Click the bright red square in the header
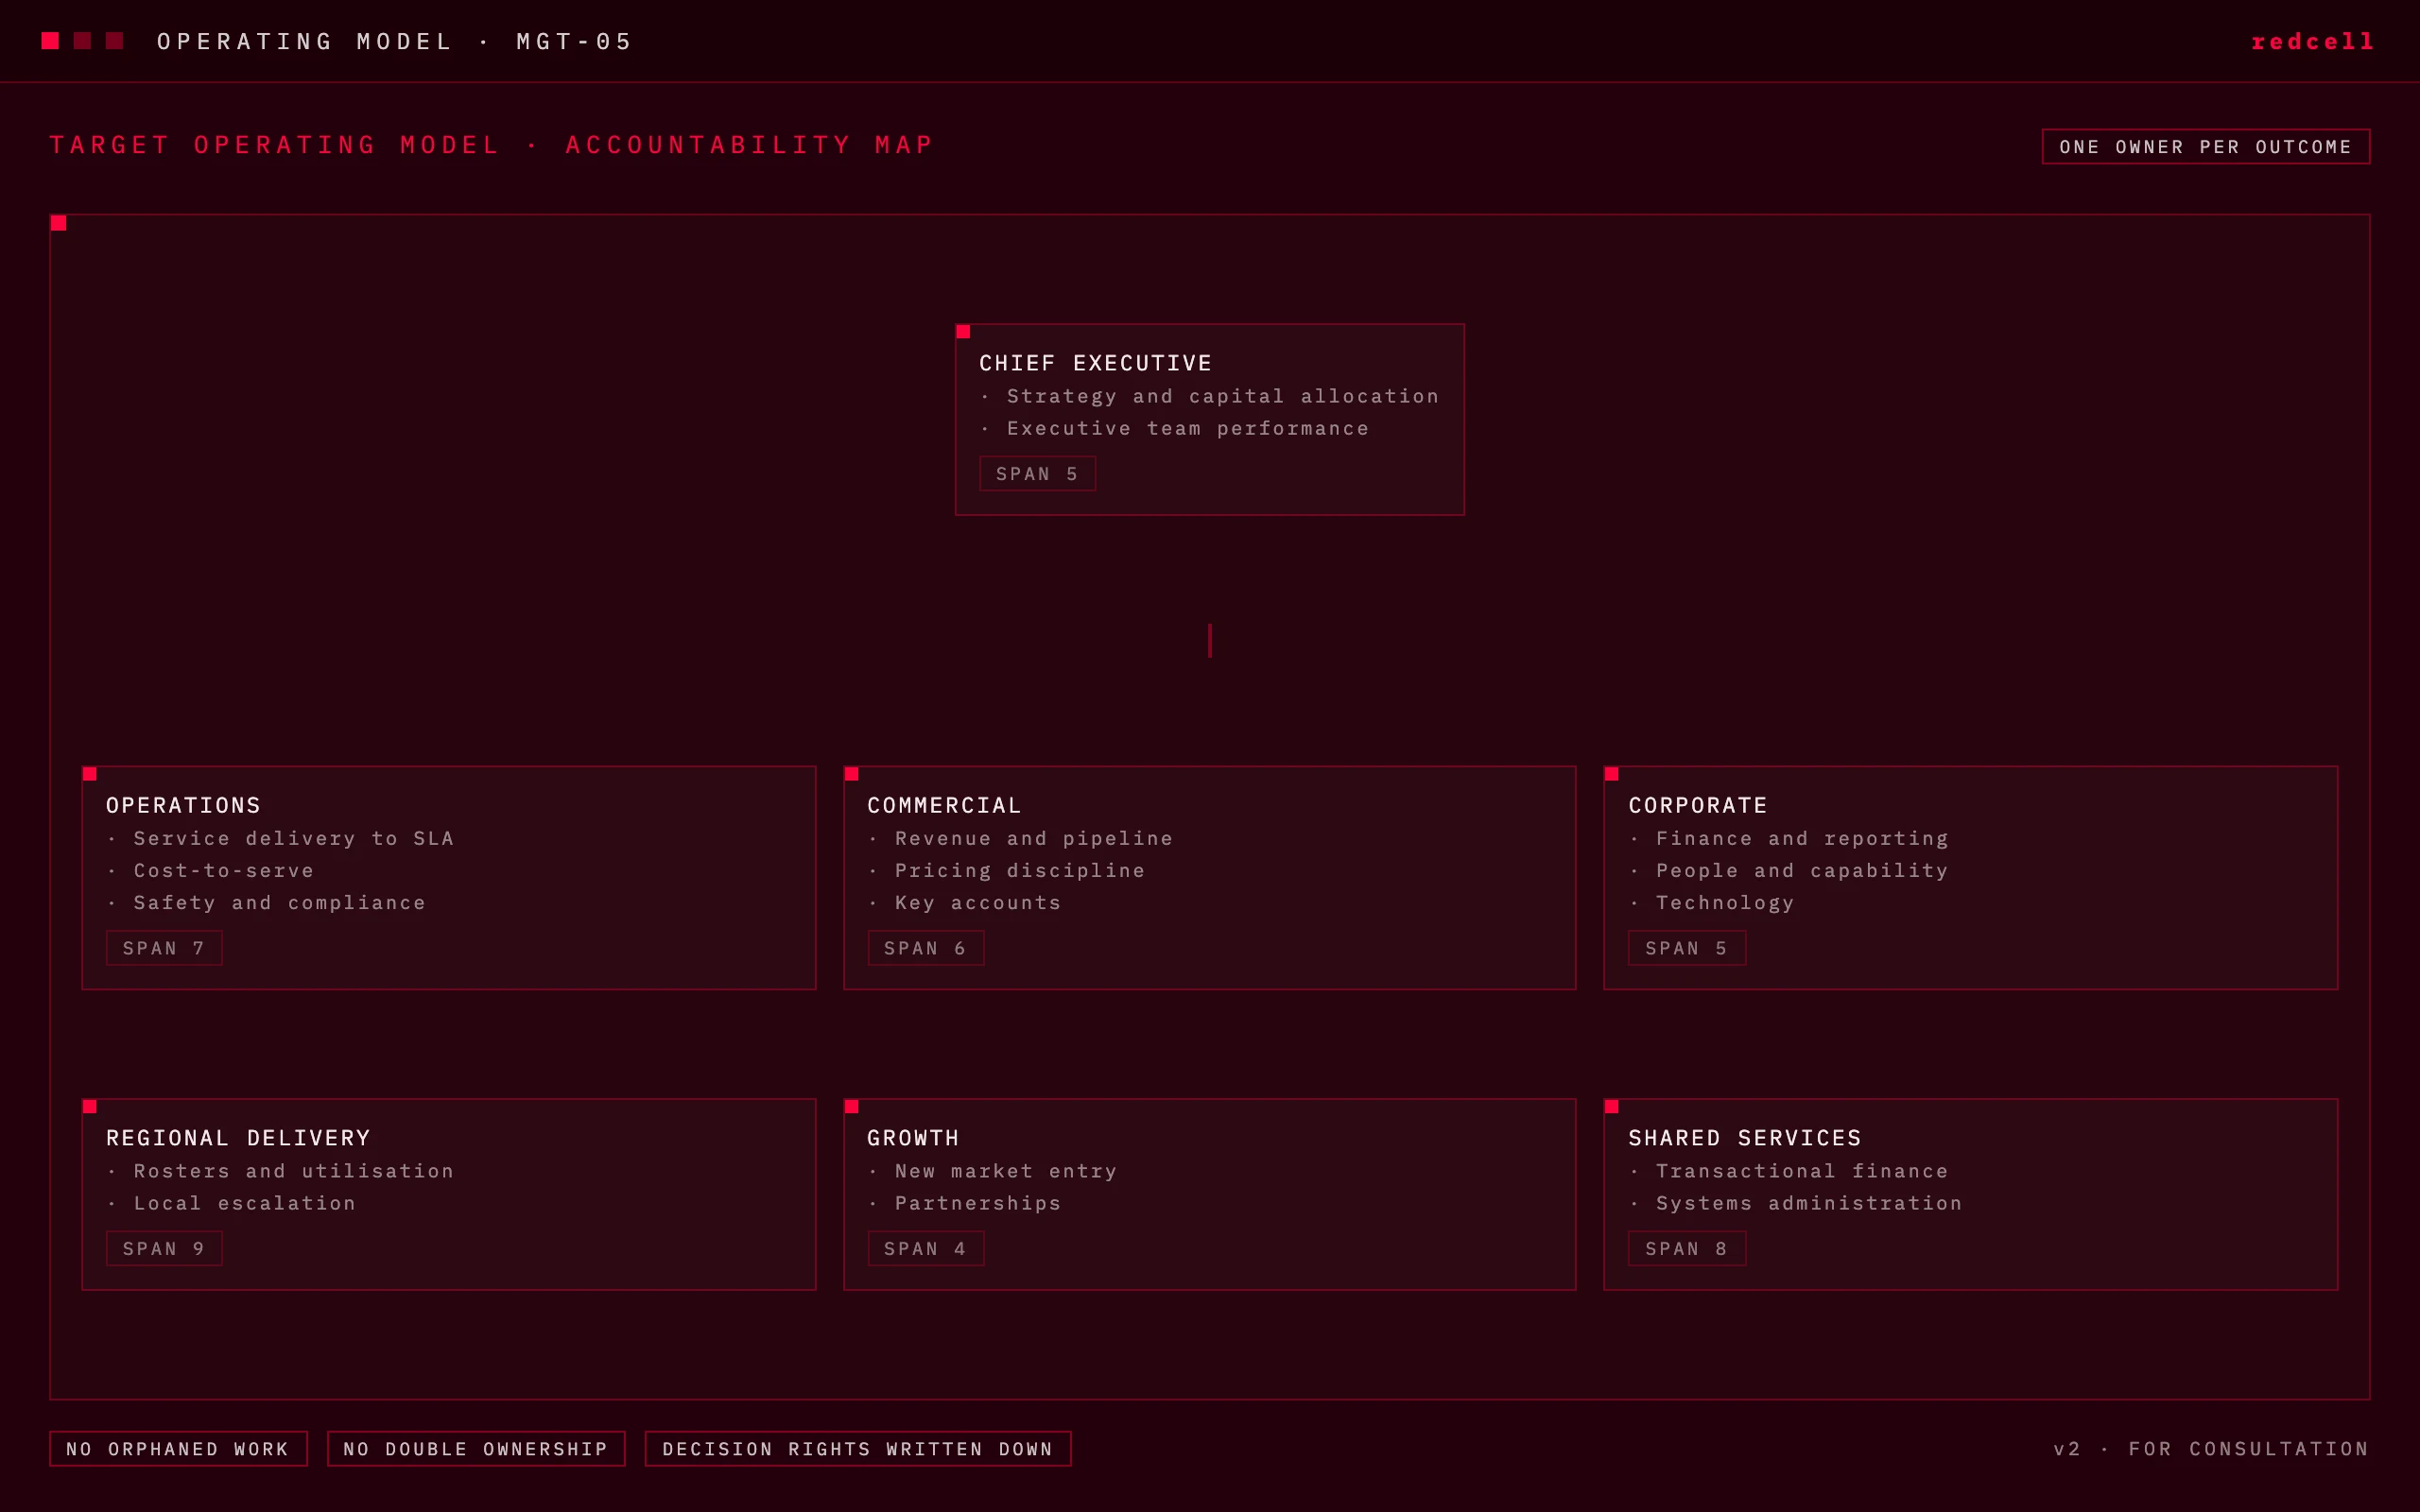 pos(50,41)
